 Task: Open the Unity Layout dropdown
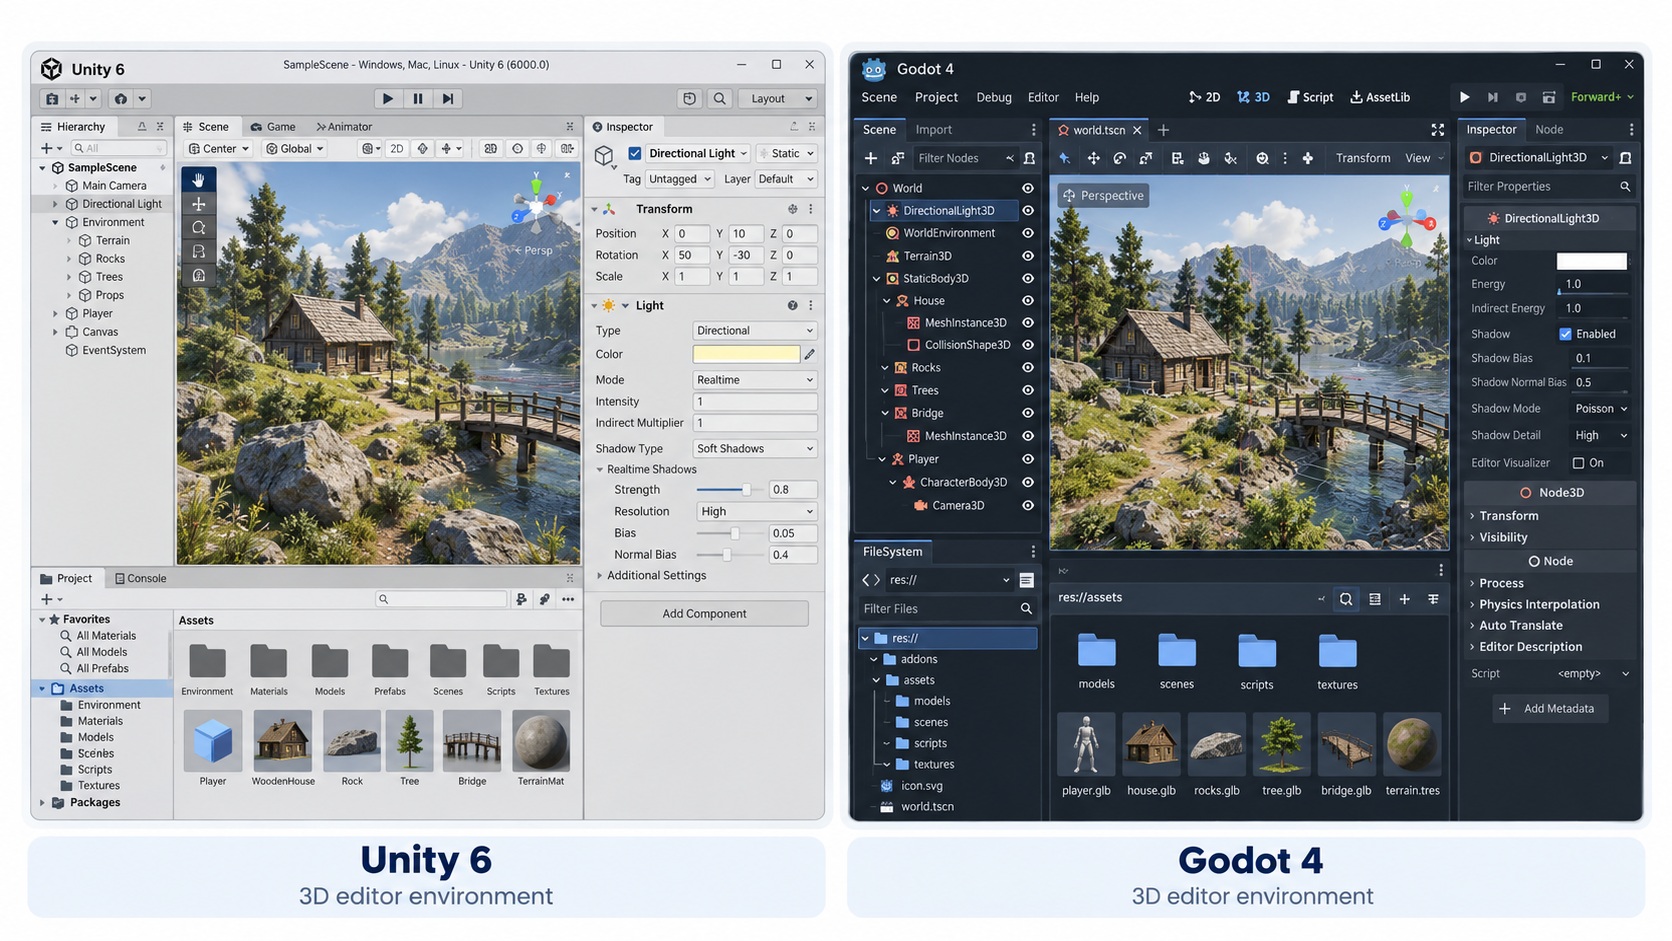tap(781, 98)
